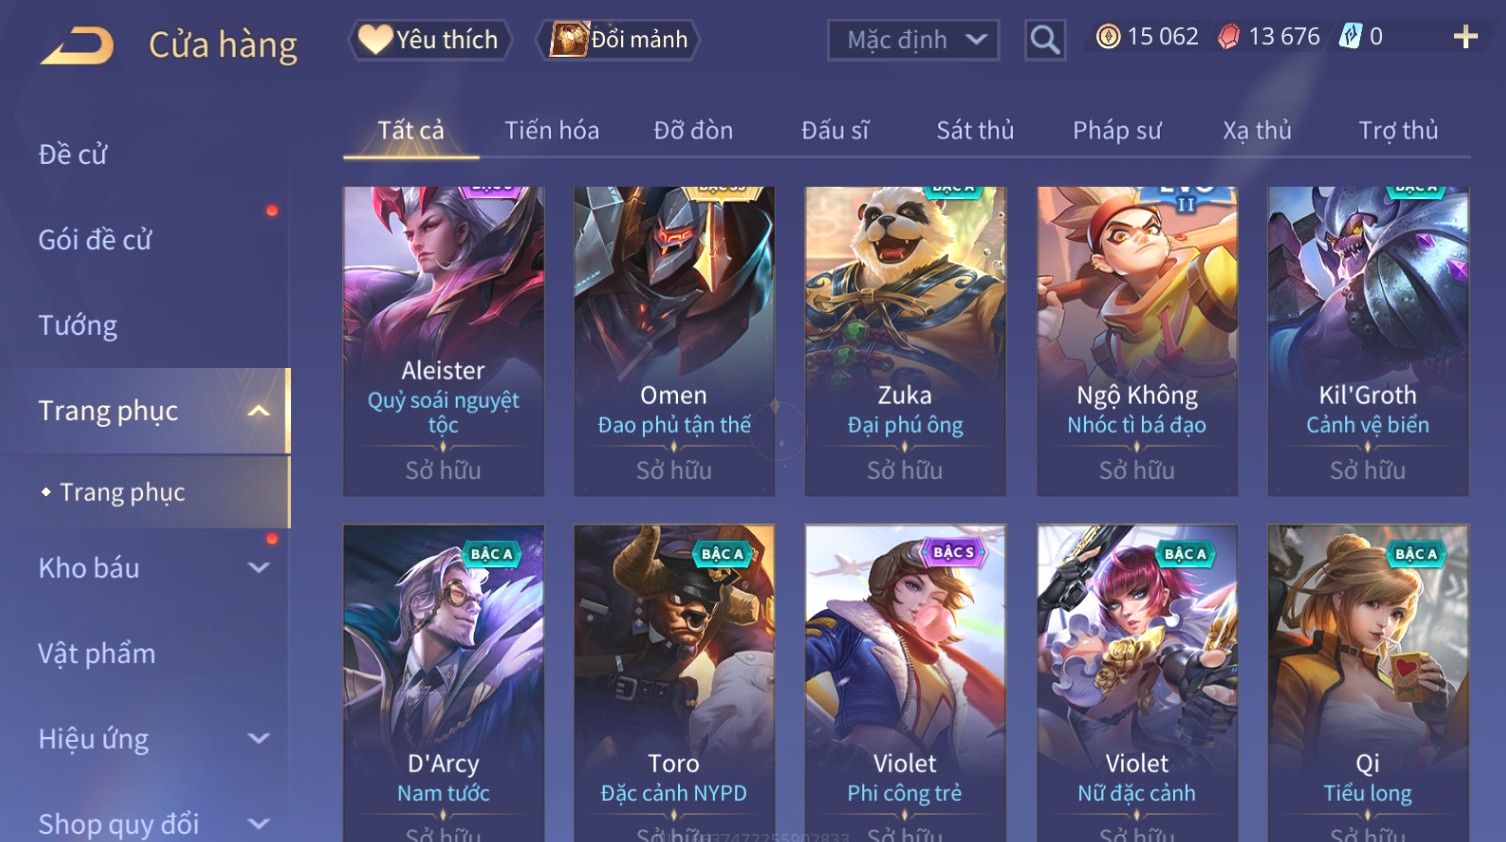Go to the Tướng sidebar item
The image size is (1506, 842).
[x=78, y=326]
